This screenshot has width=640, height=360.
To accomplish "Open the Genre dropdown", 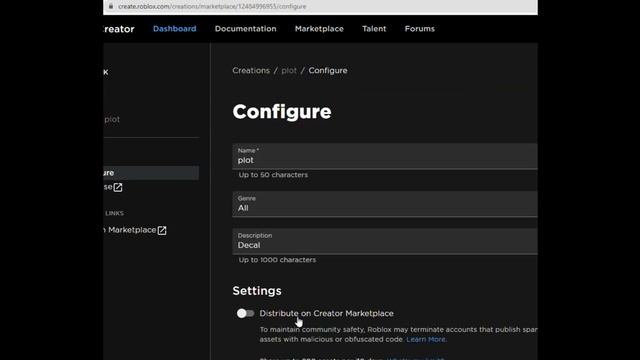I will pos(385,204).
